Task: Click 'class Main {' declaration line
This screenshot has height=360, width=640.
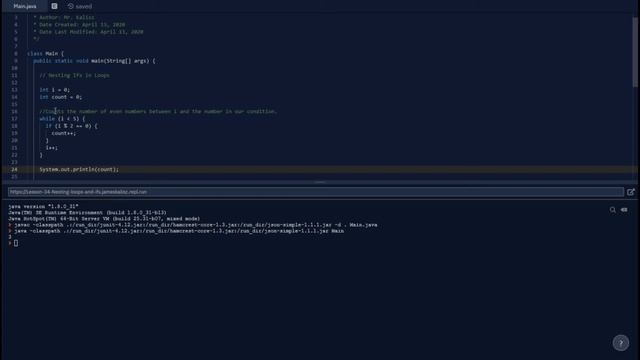Action: (45, 53)
